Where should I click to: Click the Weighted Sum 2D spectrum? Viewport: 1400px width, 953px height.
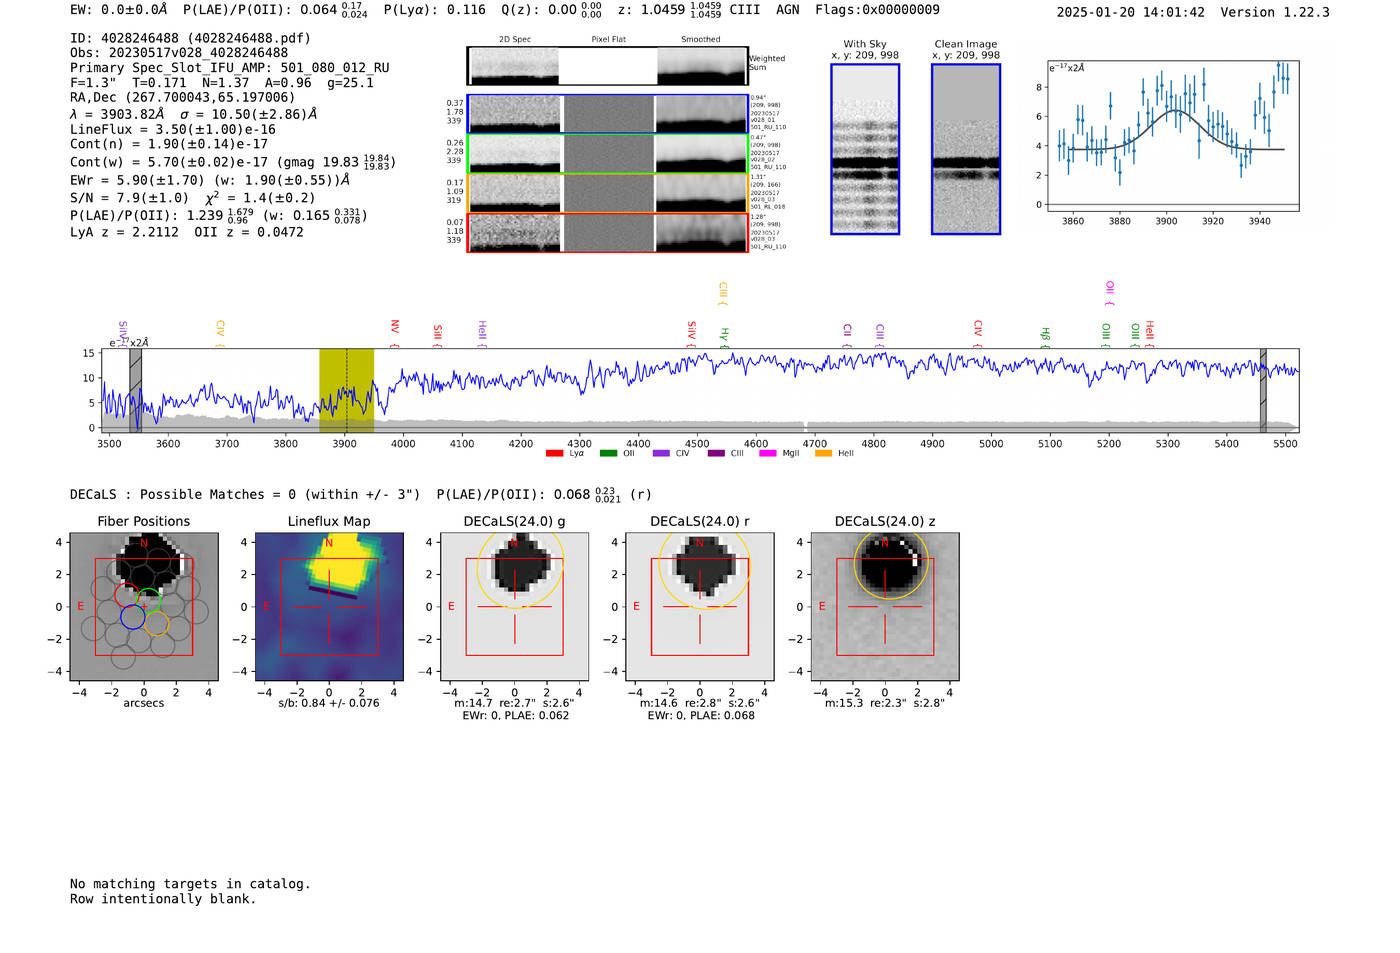[x=608, y=66]
